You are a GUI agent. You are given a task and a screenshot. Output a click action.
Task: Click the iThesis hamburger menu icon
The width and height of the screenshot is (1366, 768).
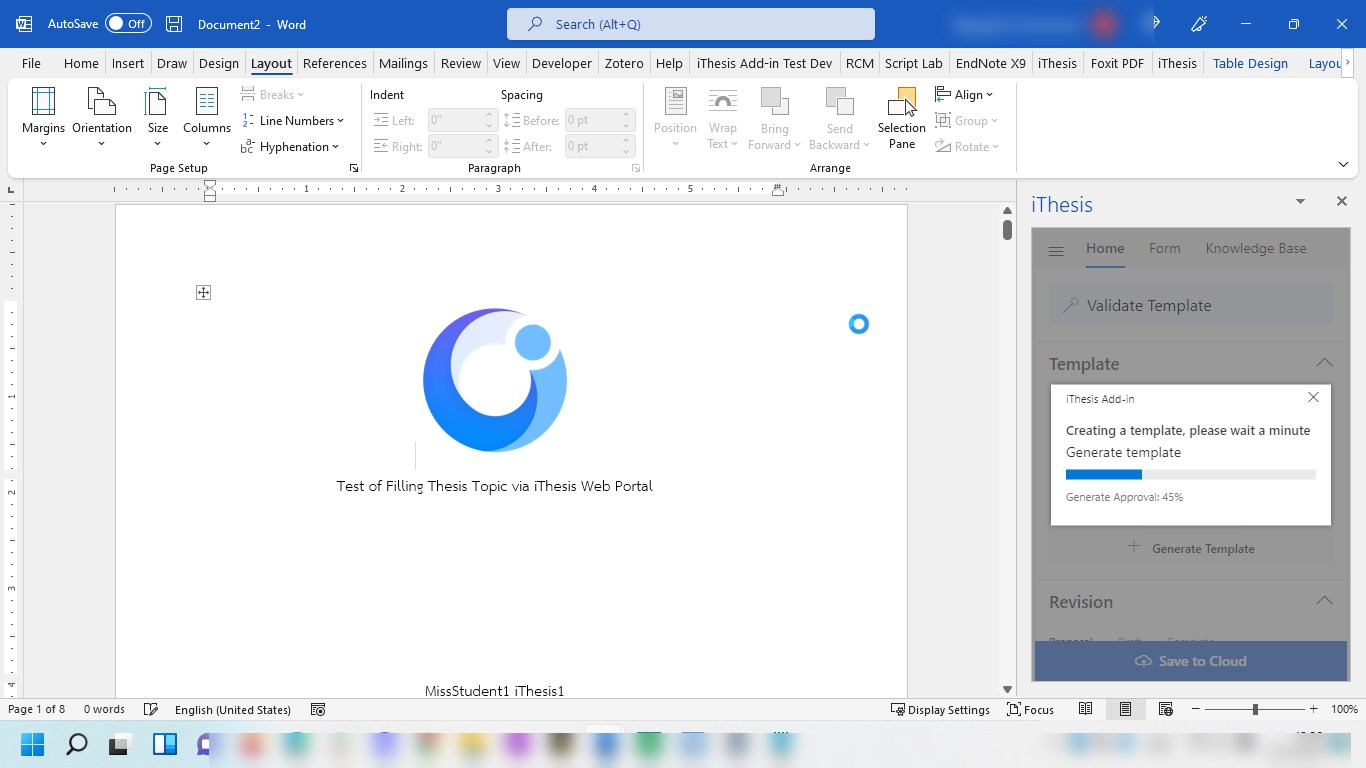pyautogui.click(x=1056, y=250)
